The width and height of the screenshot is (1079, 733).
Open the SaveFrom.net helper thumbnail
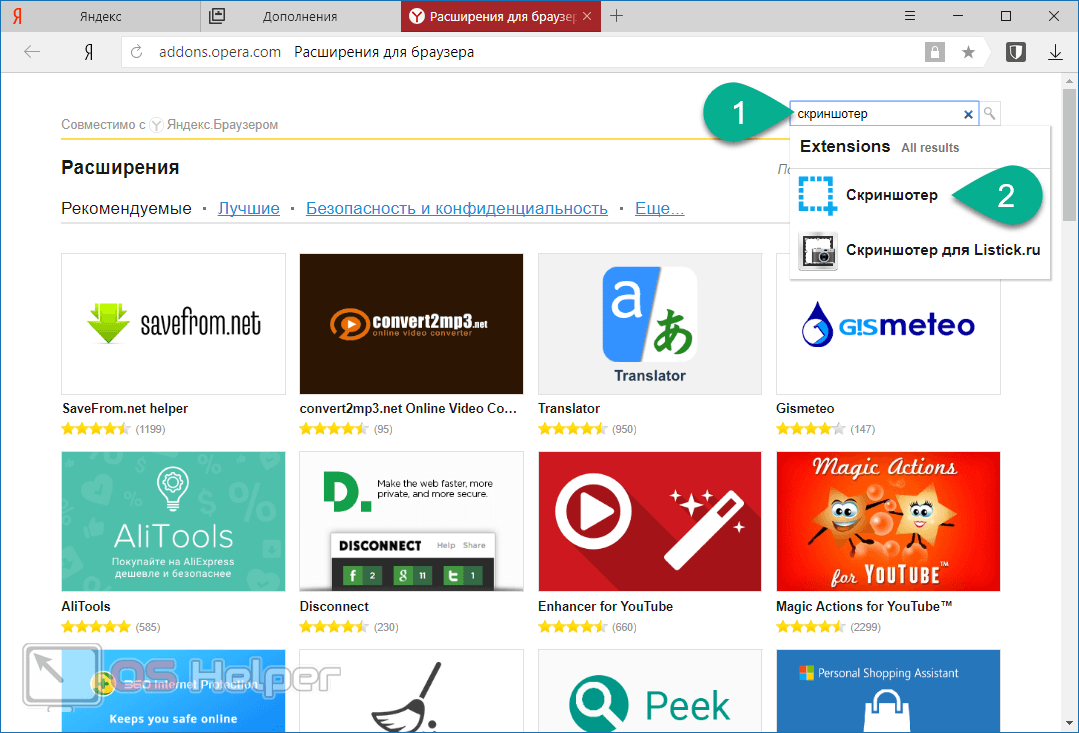(173, 324)
